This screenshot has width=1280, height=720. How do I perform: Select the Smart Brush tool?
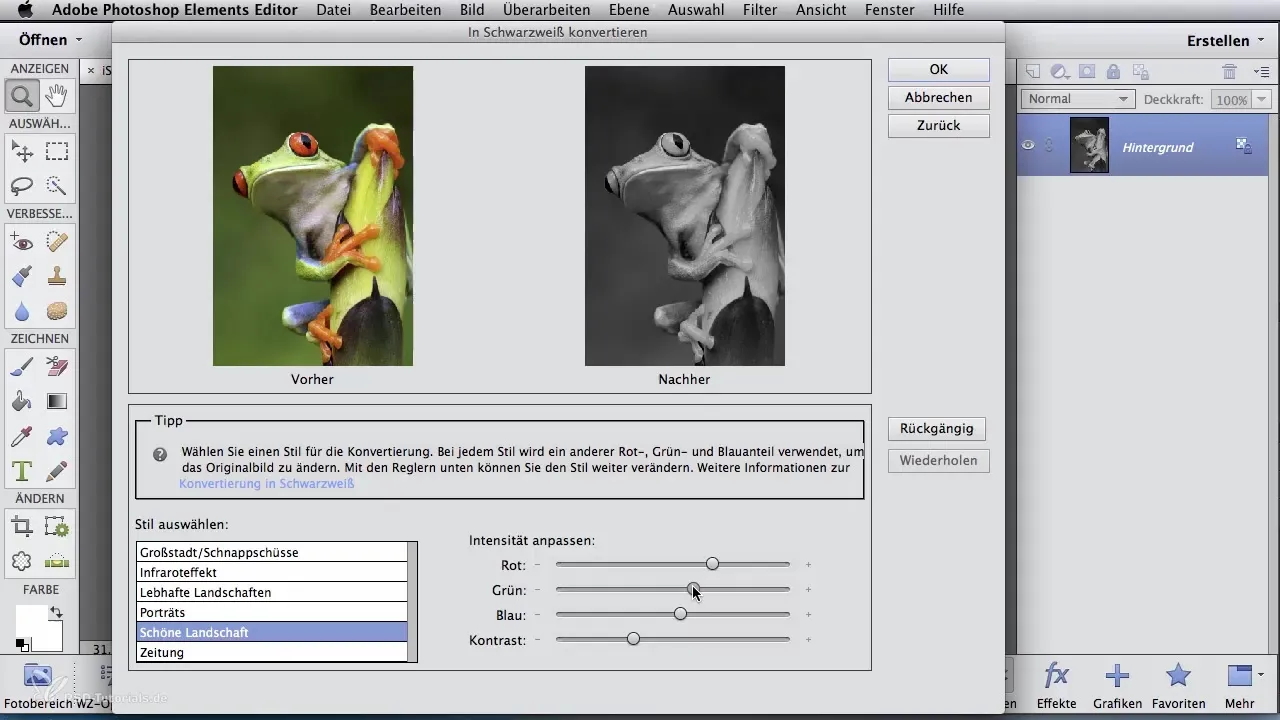22,276
